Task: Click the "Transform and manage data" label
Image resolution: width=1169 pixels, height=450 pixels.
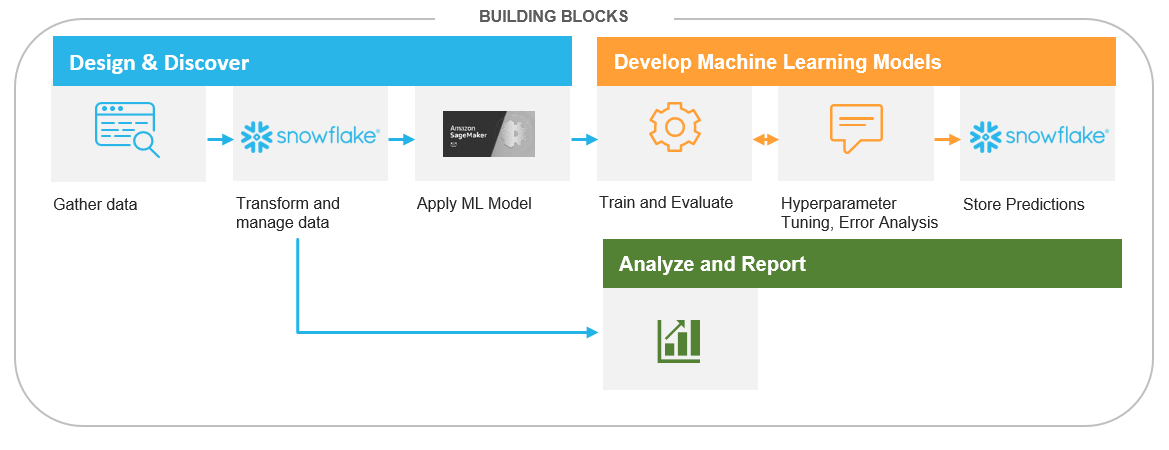Action: pos(288,212)
